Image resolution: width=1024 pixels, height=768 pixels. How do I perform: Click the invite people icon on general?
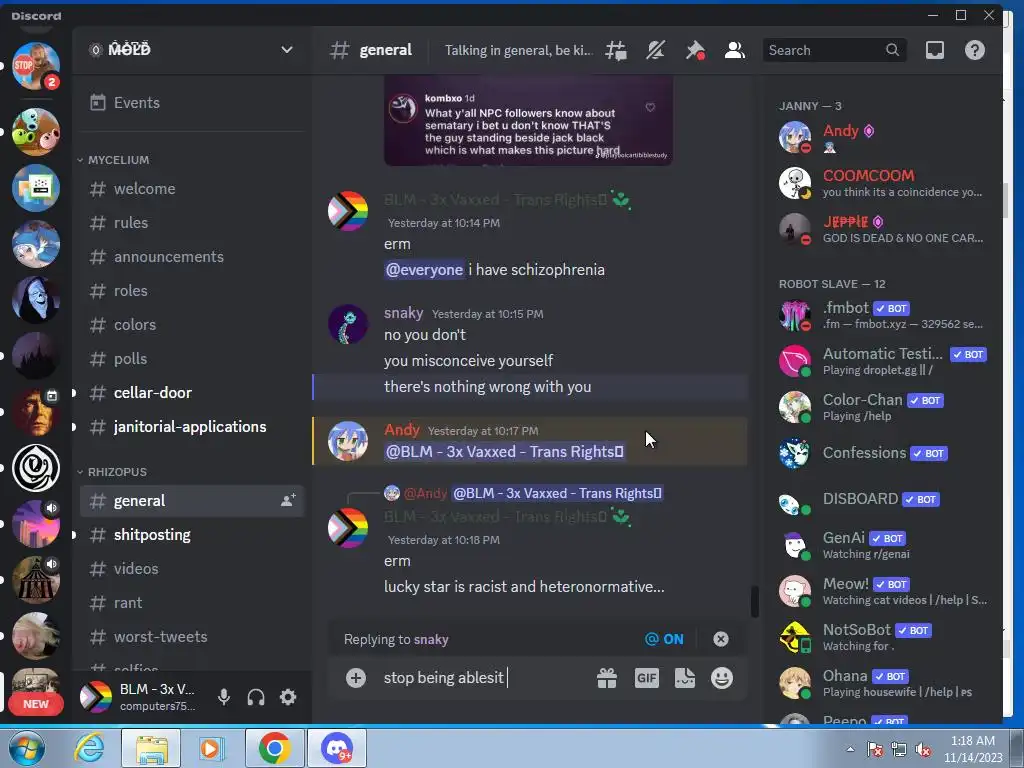(x=287, y=500)
